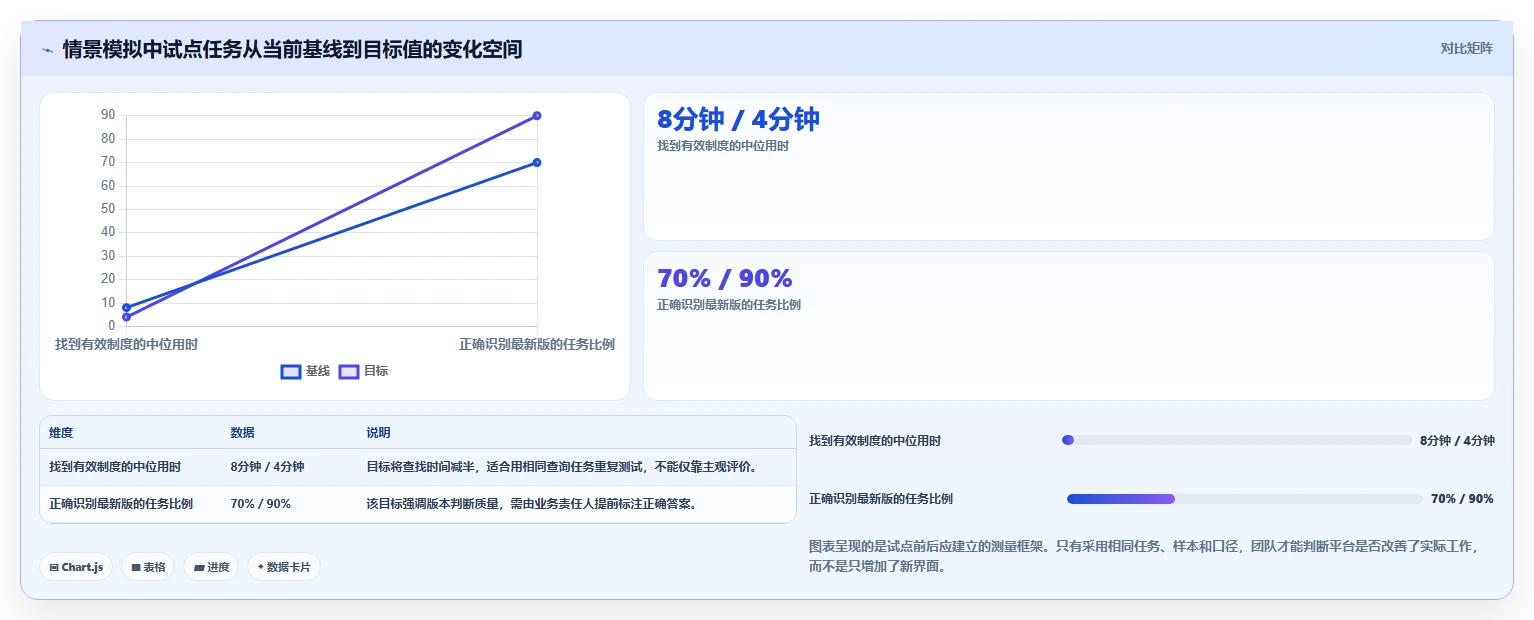Click the 70% / 90% value beside the progress bar
This screenshot has width=1534, height=620.
pos(1462,499)
